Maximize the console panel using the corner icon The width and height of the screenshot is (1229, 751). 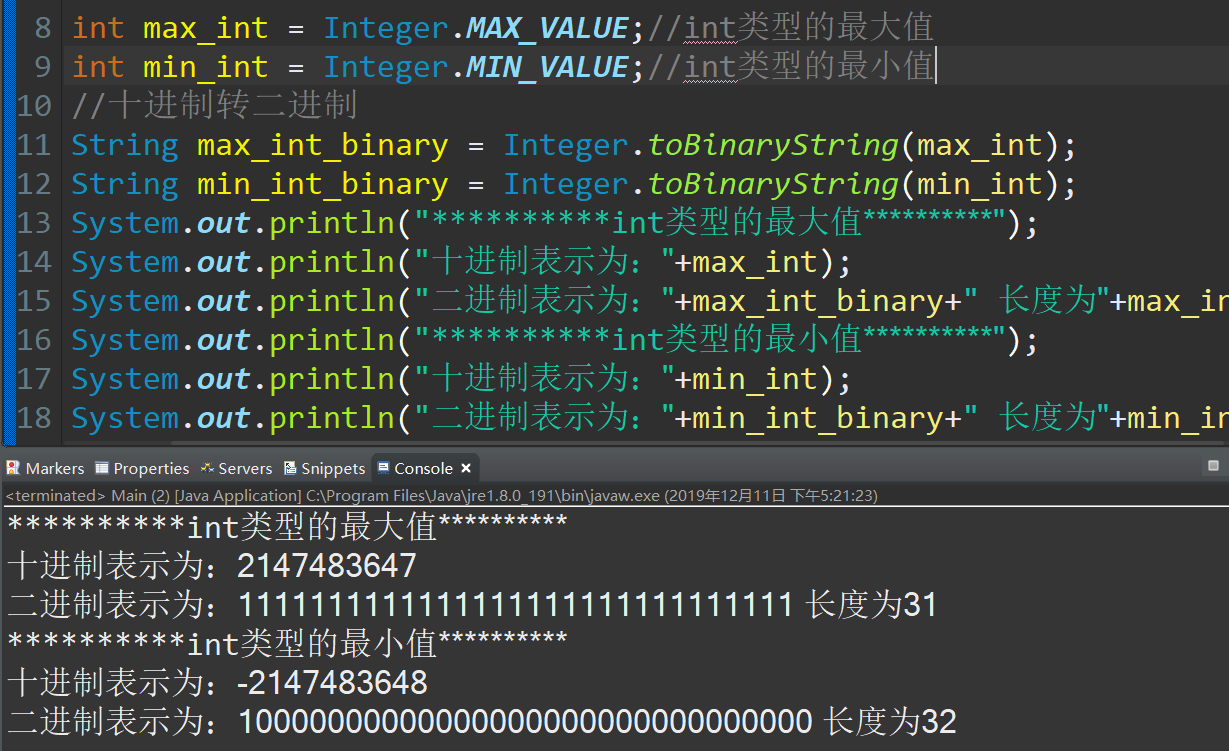1213,466
